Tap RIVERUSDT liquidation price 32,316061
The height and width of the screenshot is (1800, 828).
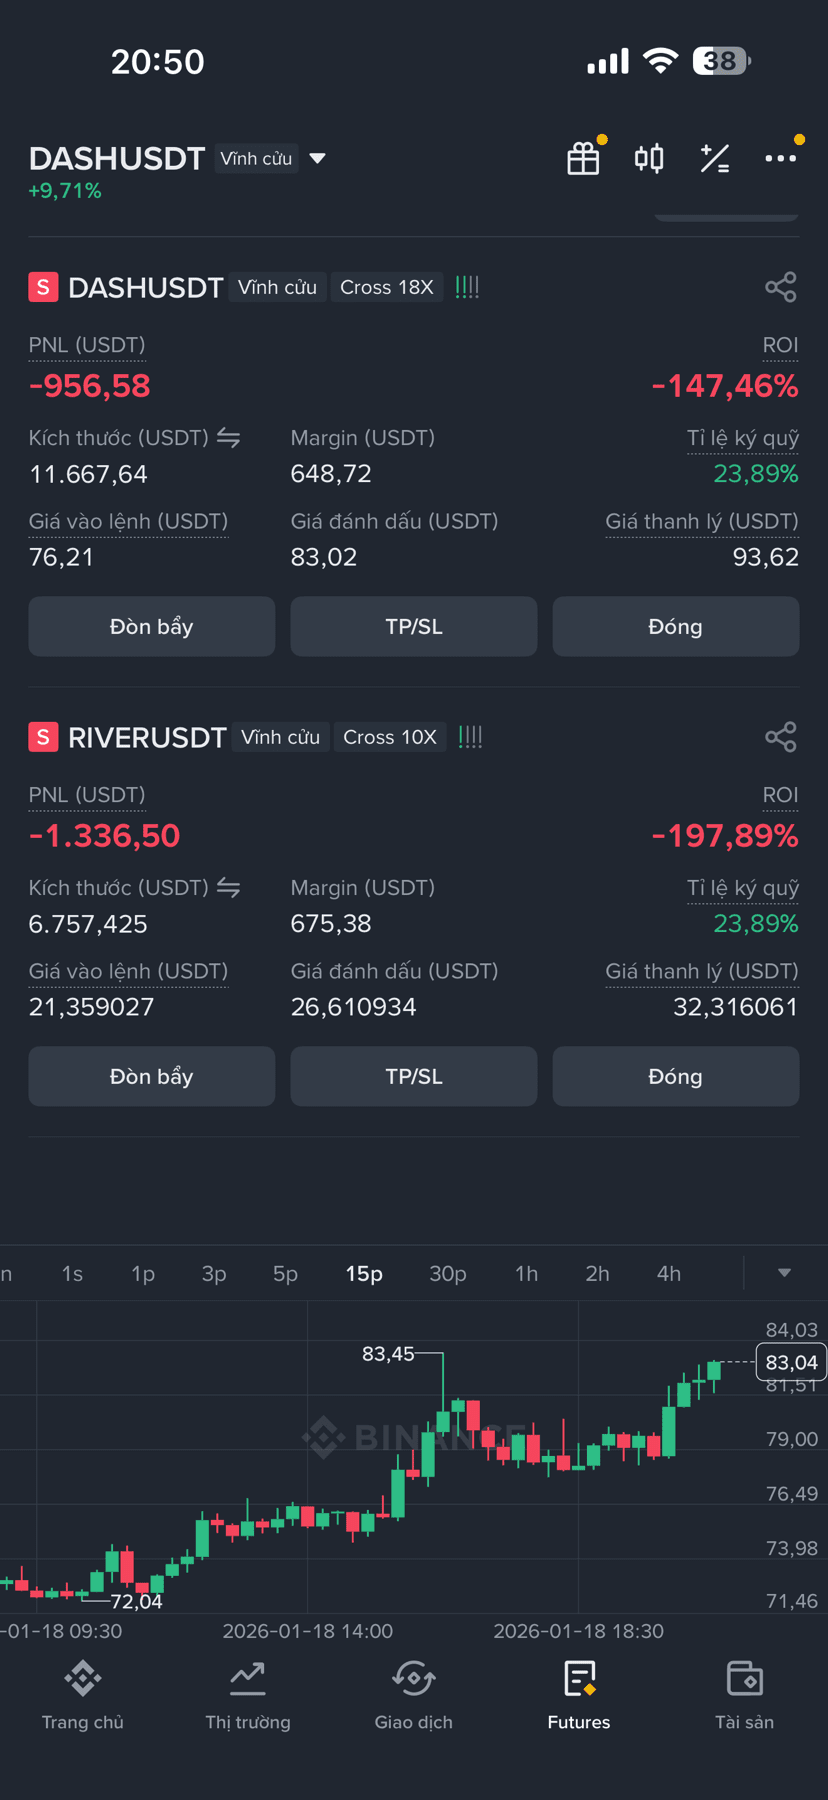point(736,1007)
